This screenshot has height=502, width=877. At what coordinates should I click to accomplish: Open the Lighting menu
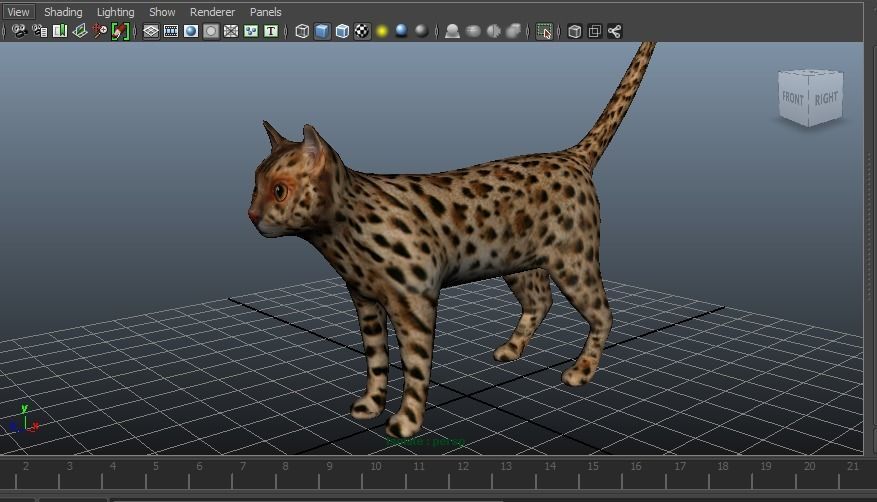116,12
